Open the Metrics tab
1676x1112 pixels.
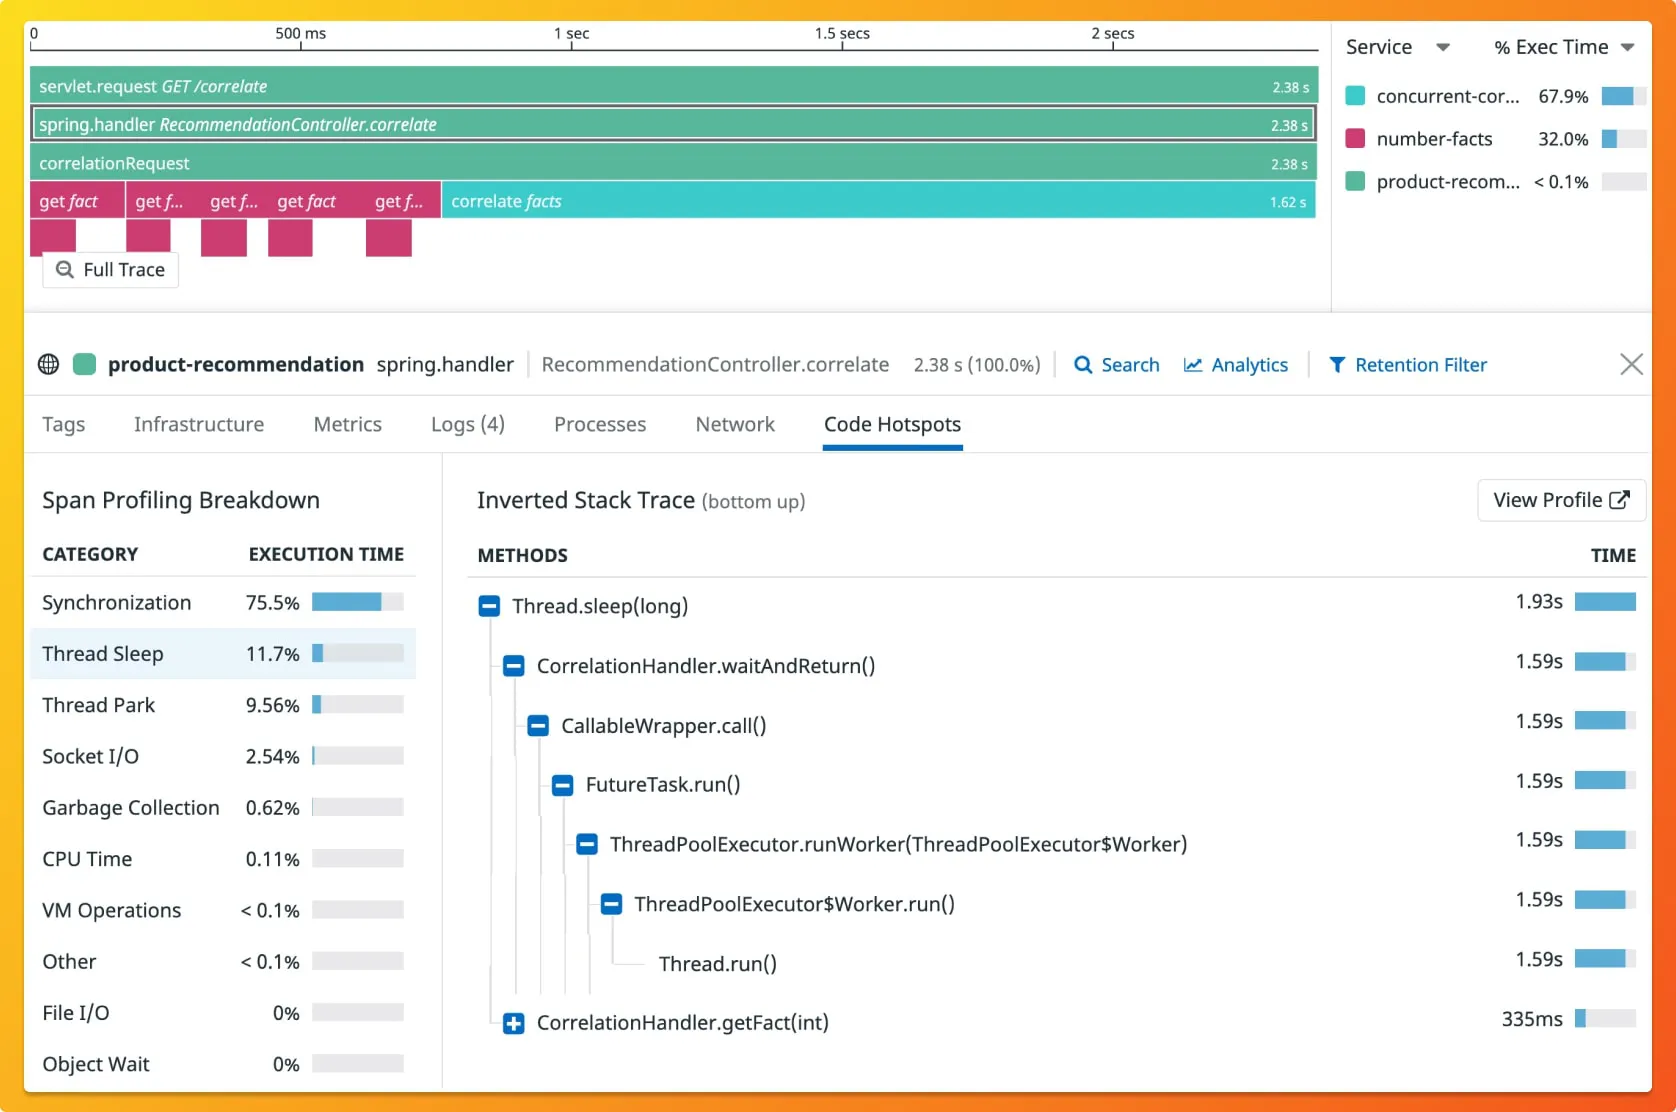point(348,424)
